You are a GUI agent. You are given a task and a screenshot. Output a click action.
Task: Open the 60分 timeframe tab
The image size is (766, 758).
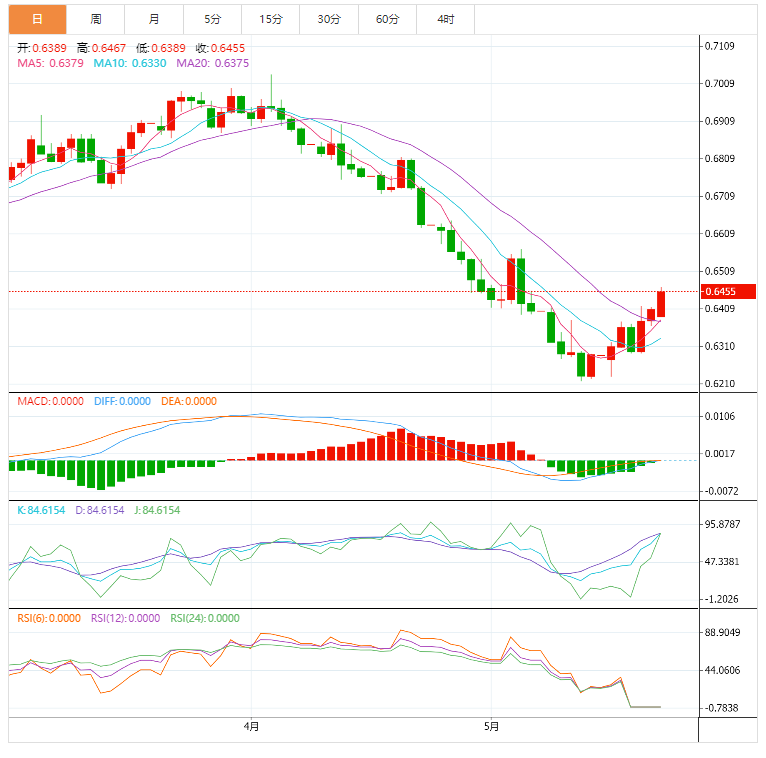coord(387,19)
